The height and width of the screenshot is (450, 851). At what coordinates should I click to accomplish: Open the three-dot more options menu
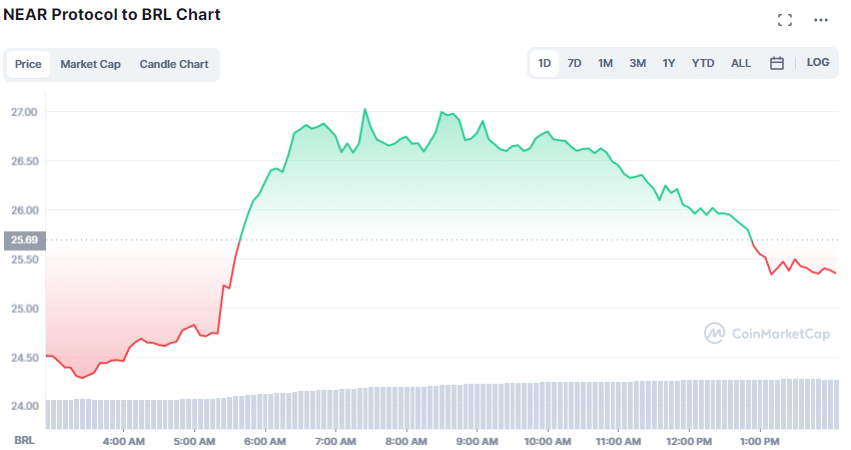[821, 20]
